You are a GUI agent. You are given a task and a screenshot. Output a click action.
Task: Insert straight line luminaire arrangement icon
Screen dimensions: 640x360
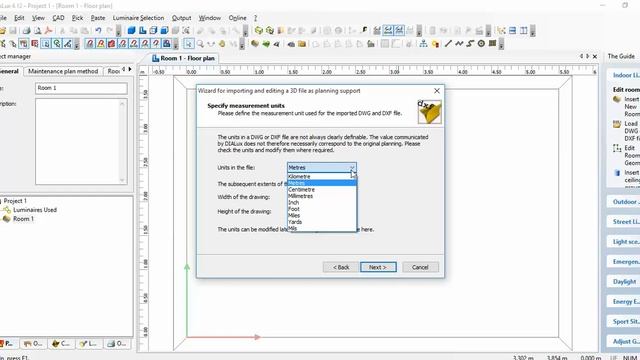coord(448,43)
